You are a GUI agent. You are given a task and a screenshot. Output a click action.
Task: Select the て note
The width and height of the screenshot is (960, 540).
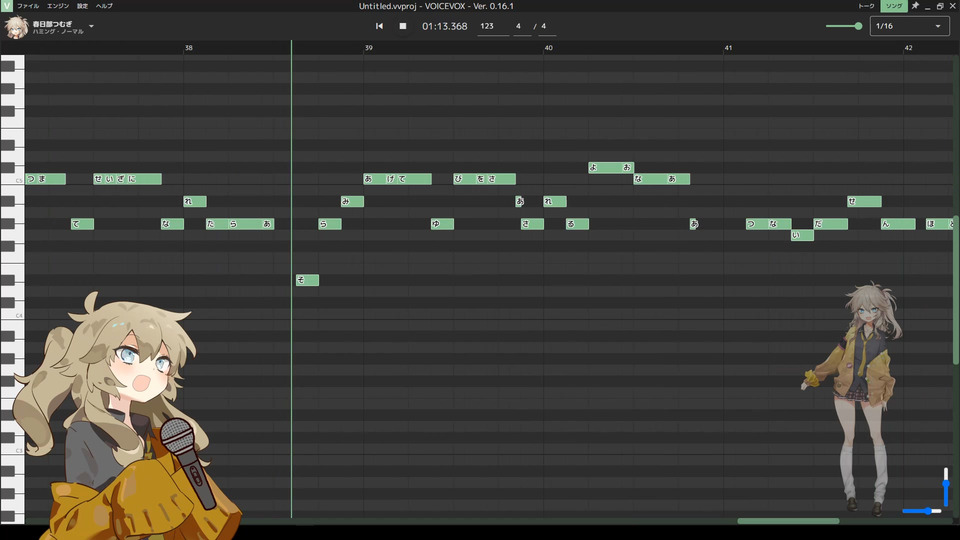pyautogui.click(x=83, y=223)
